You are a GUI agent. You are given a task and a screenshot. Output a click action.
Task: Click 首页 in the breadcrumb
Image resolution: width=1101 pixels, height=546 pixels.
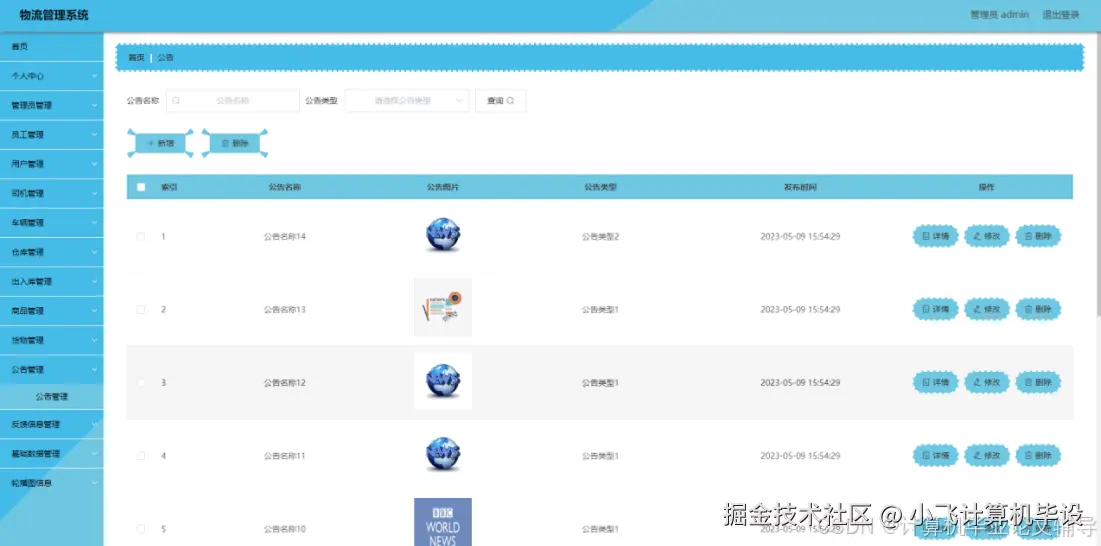[136, 58]
